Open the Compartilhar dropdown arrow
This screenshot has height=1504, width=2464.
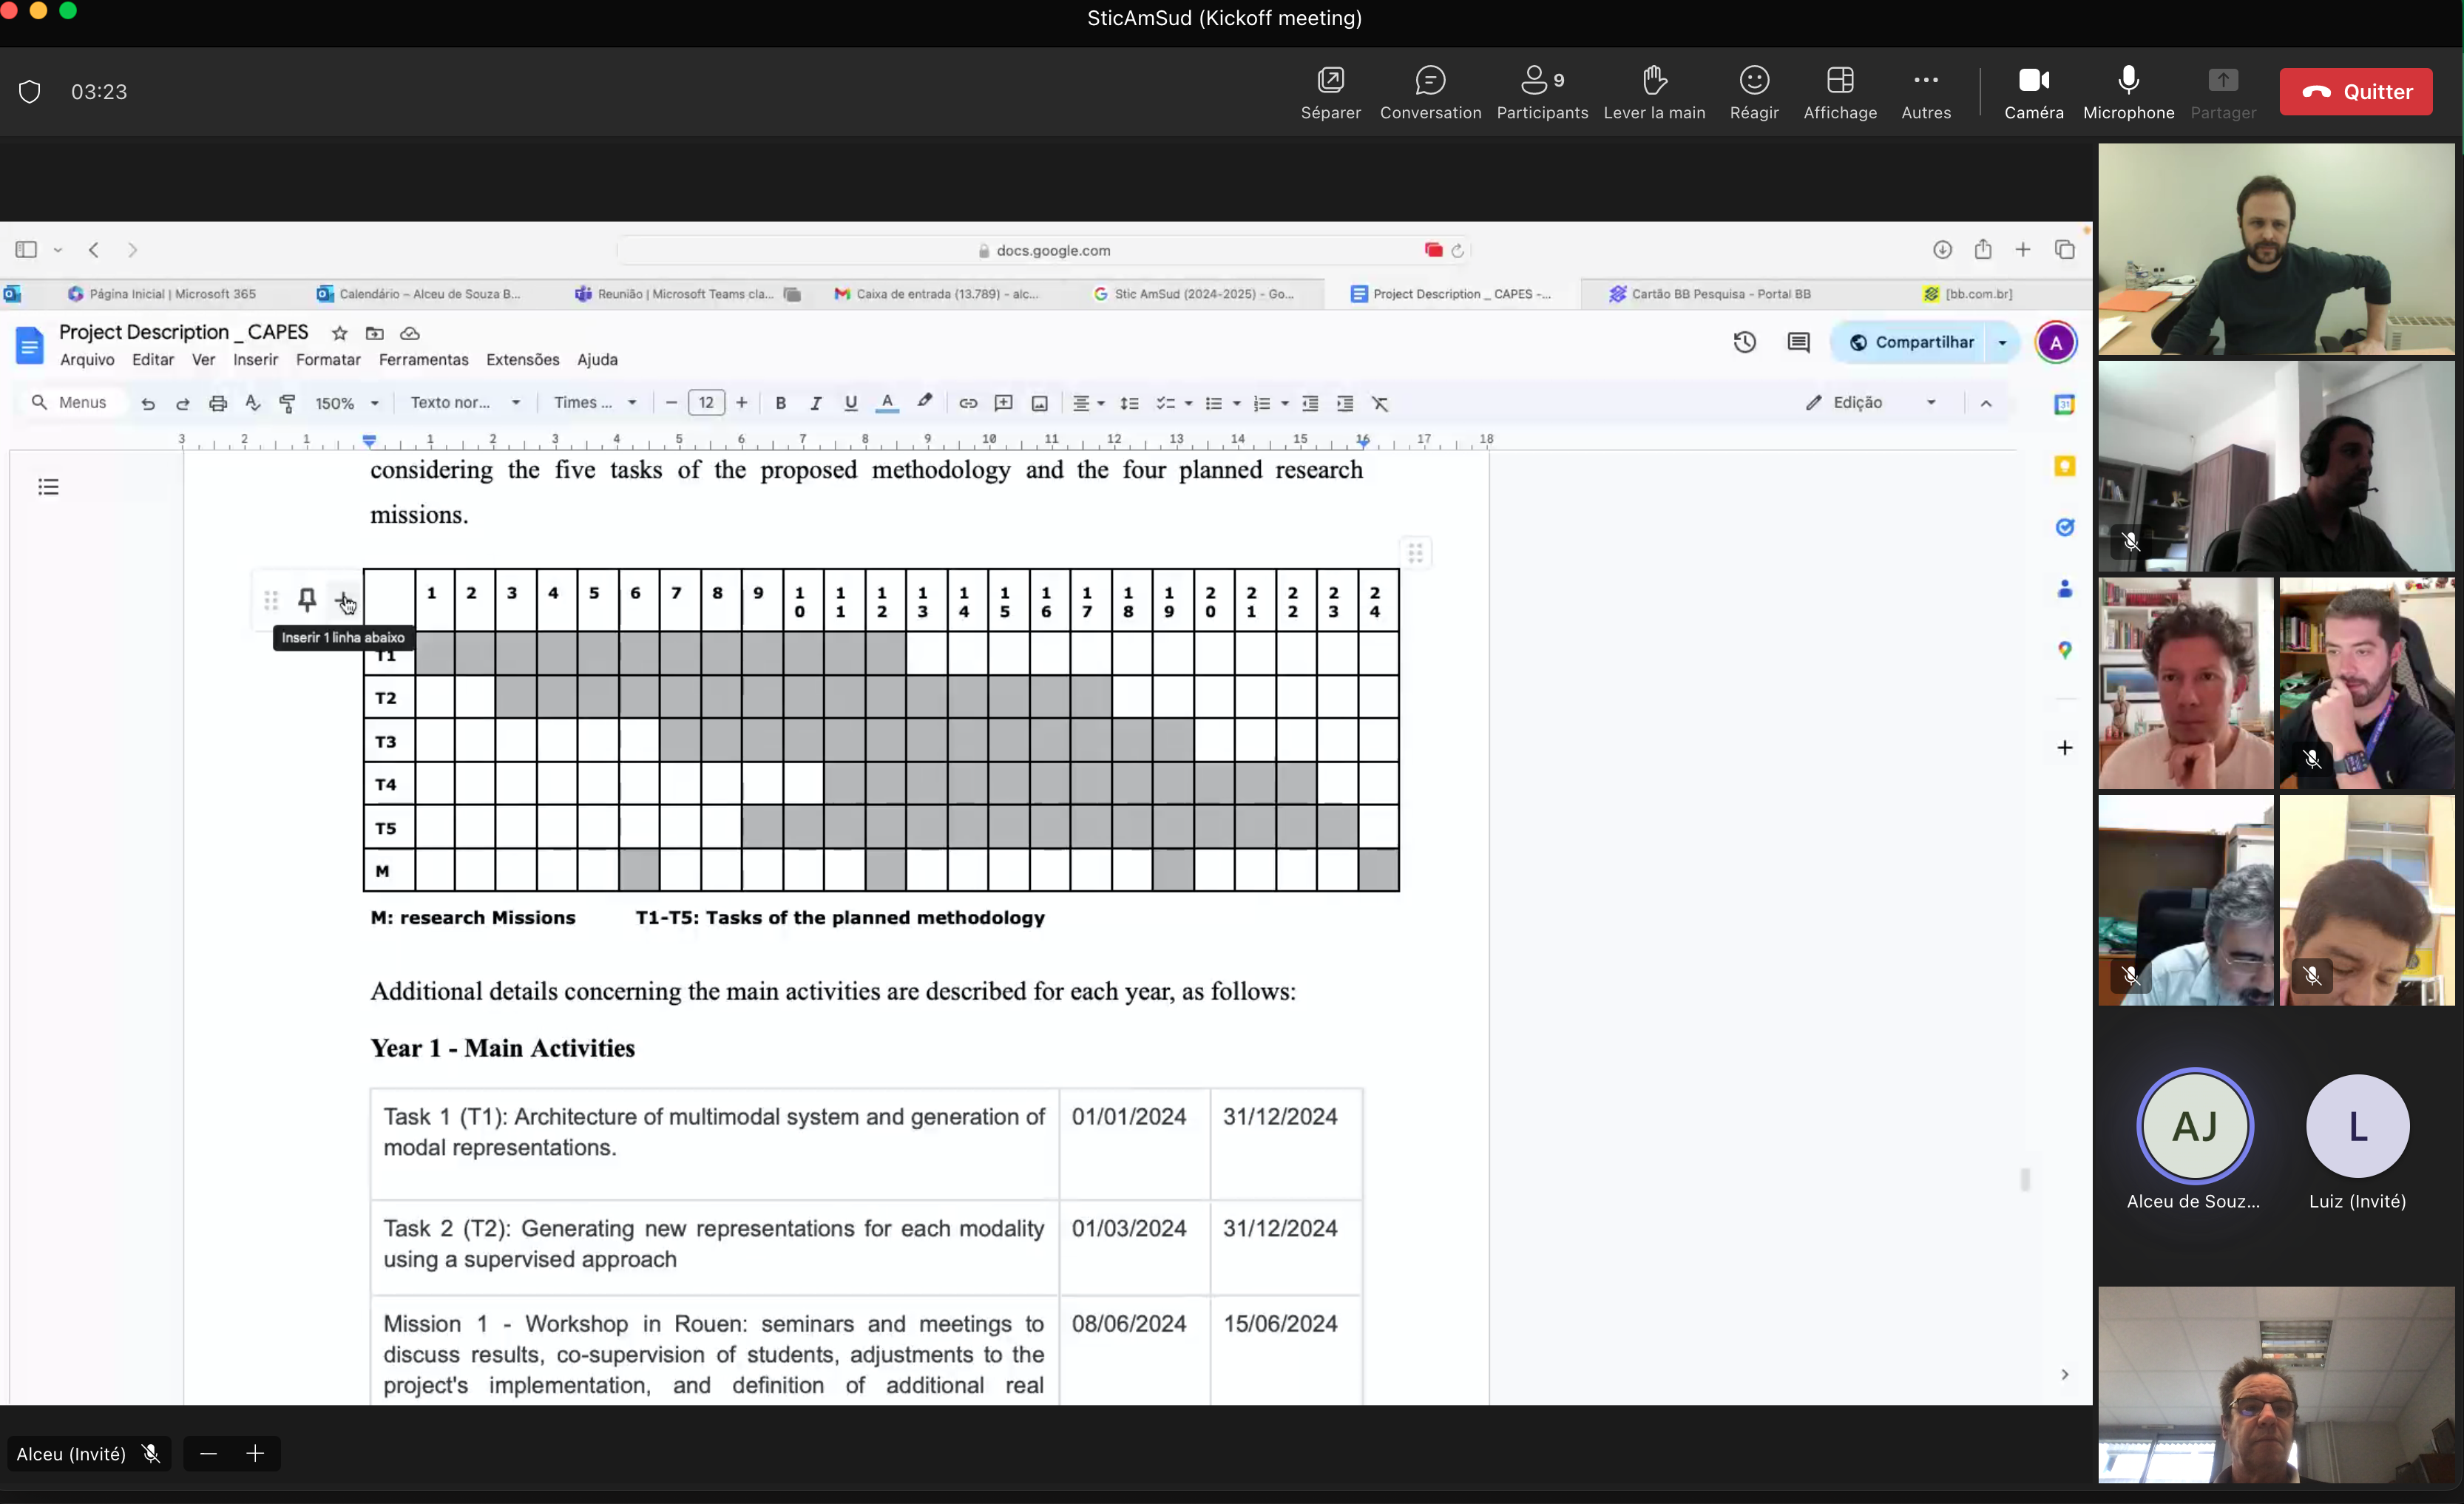click(x=2002, y=343)
